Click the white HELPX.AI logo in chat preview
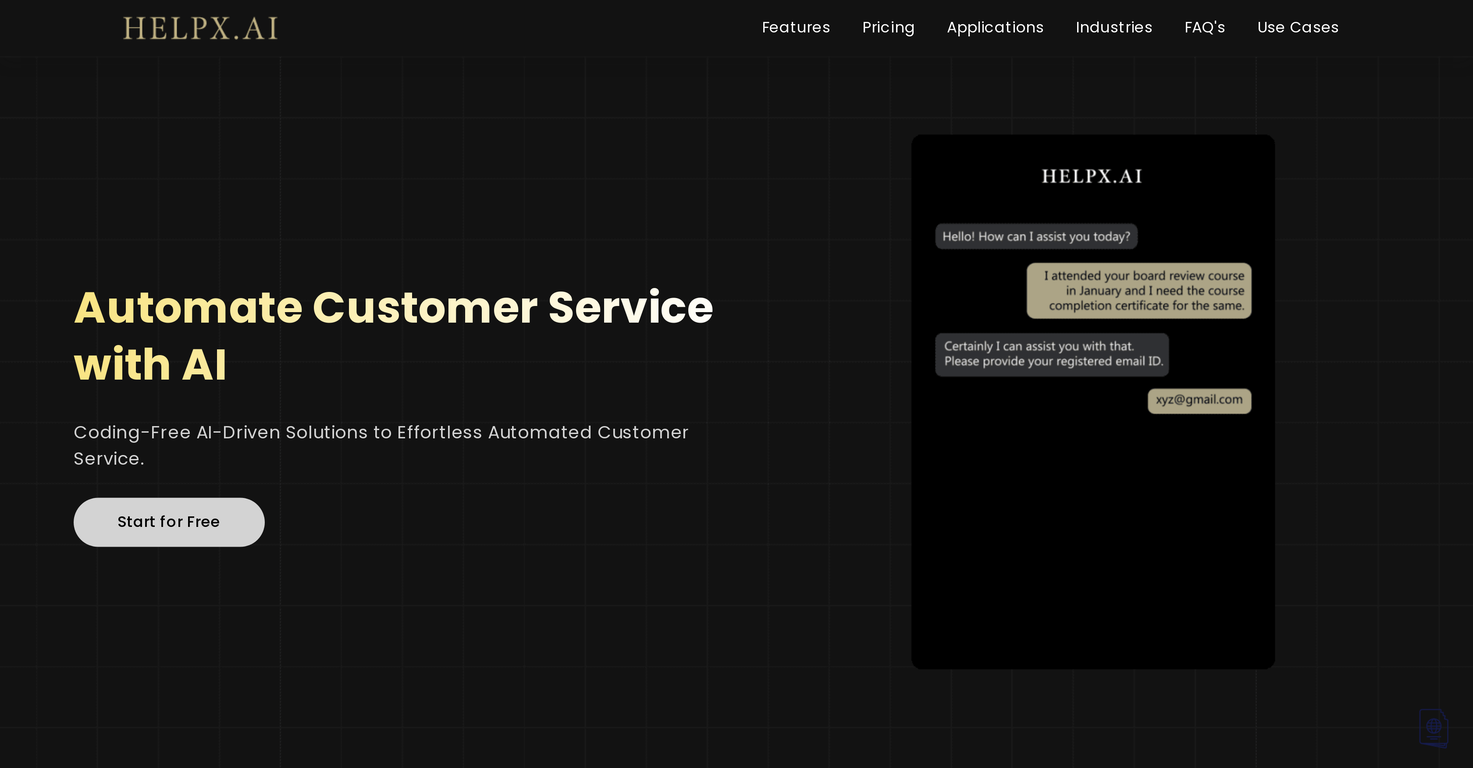Image resolution: width=1473 pixels, height=768 pixels. [x=1091, y=176]
